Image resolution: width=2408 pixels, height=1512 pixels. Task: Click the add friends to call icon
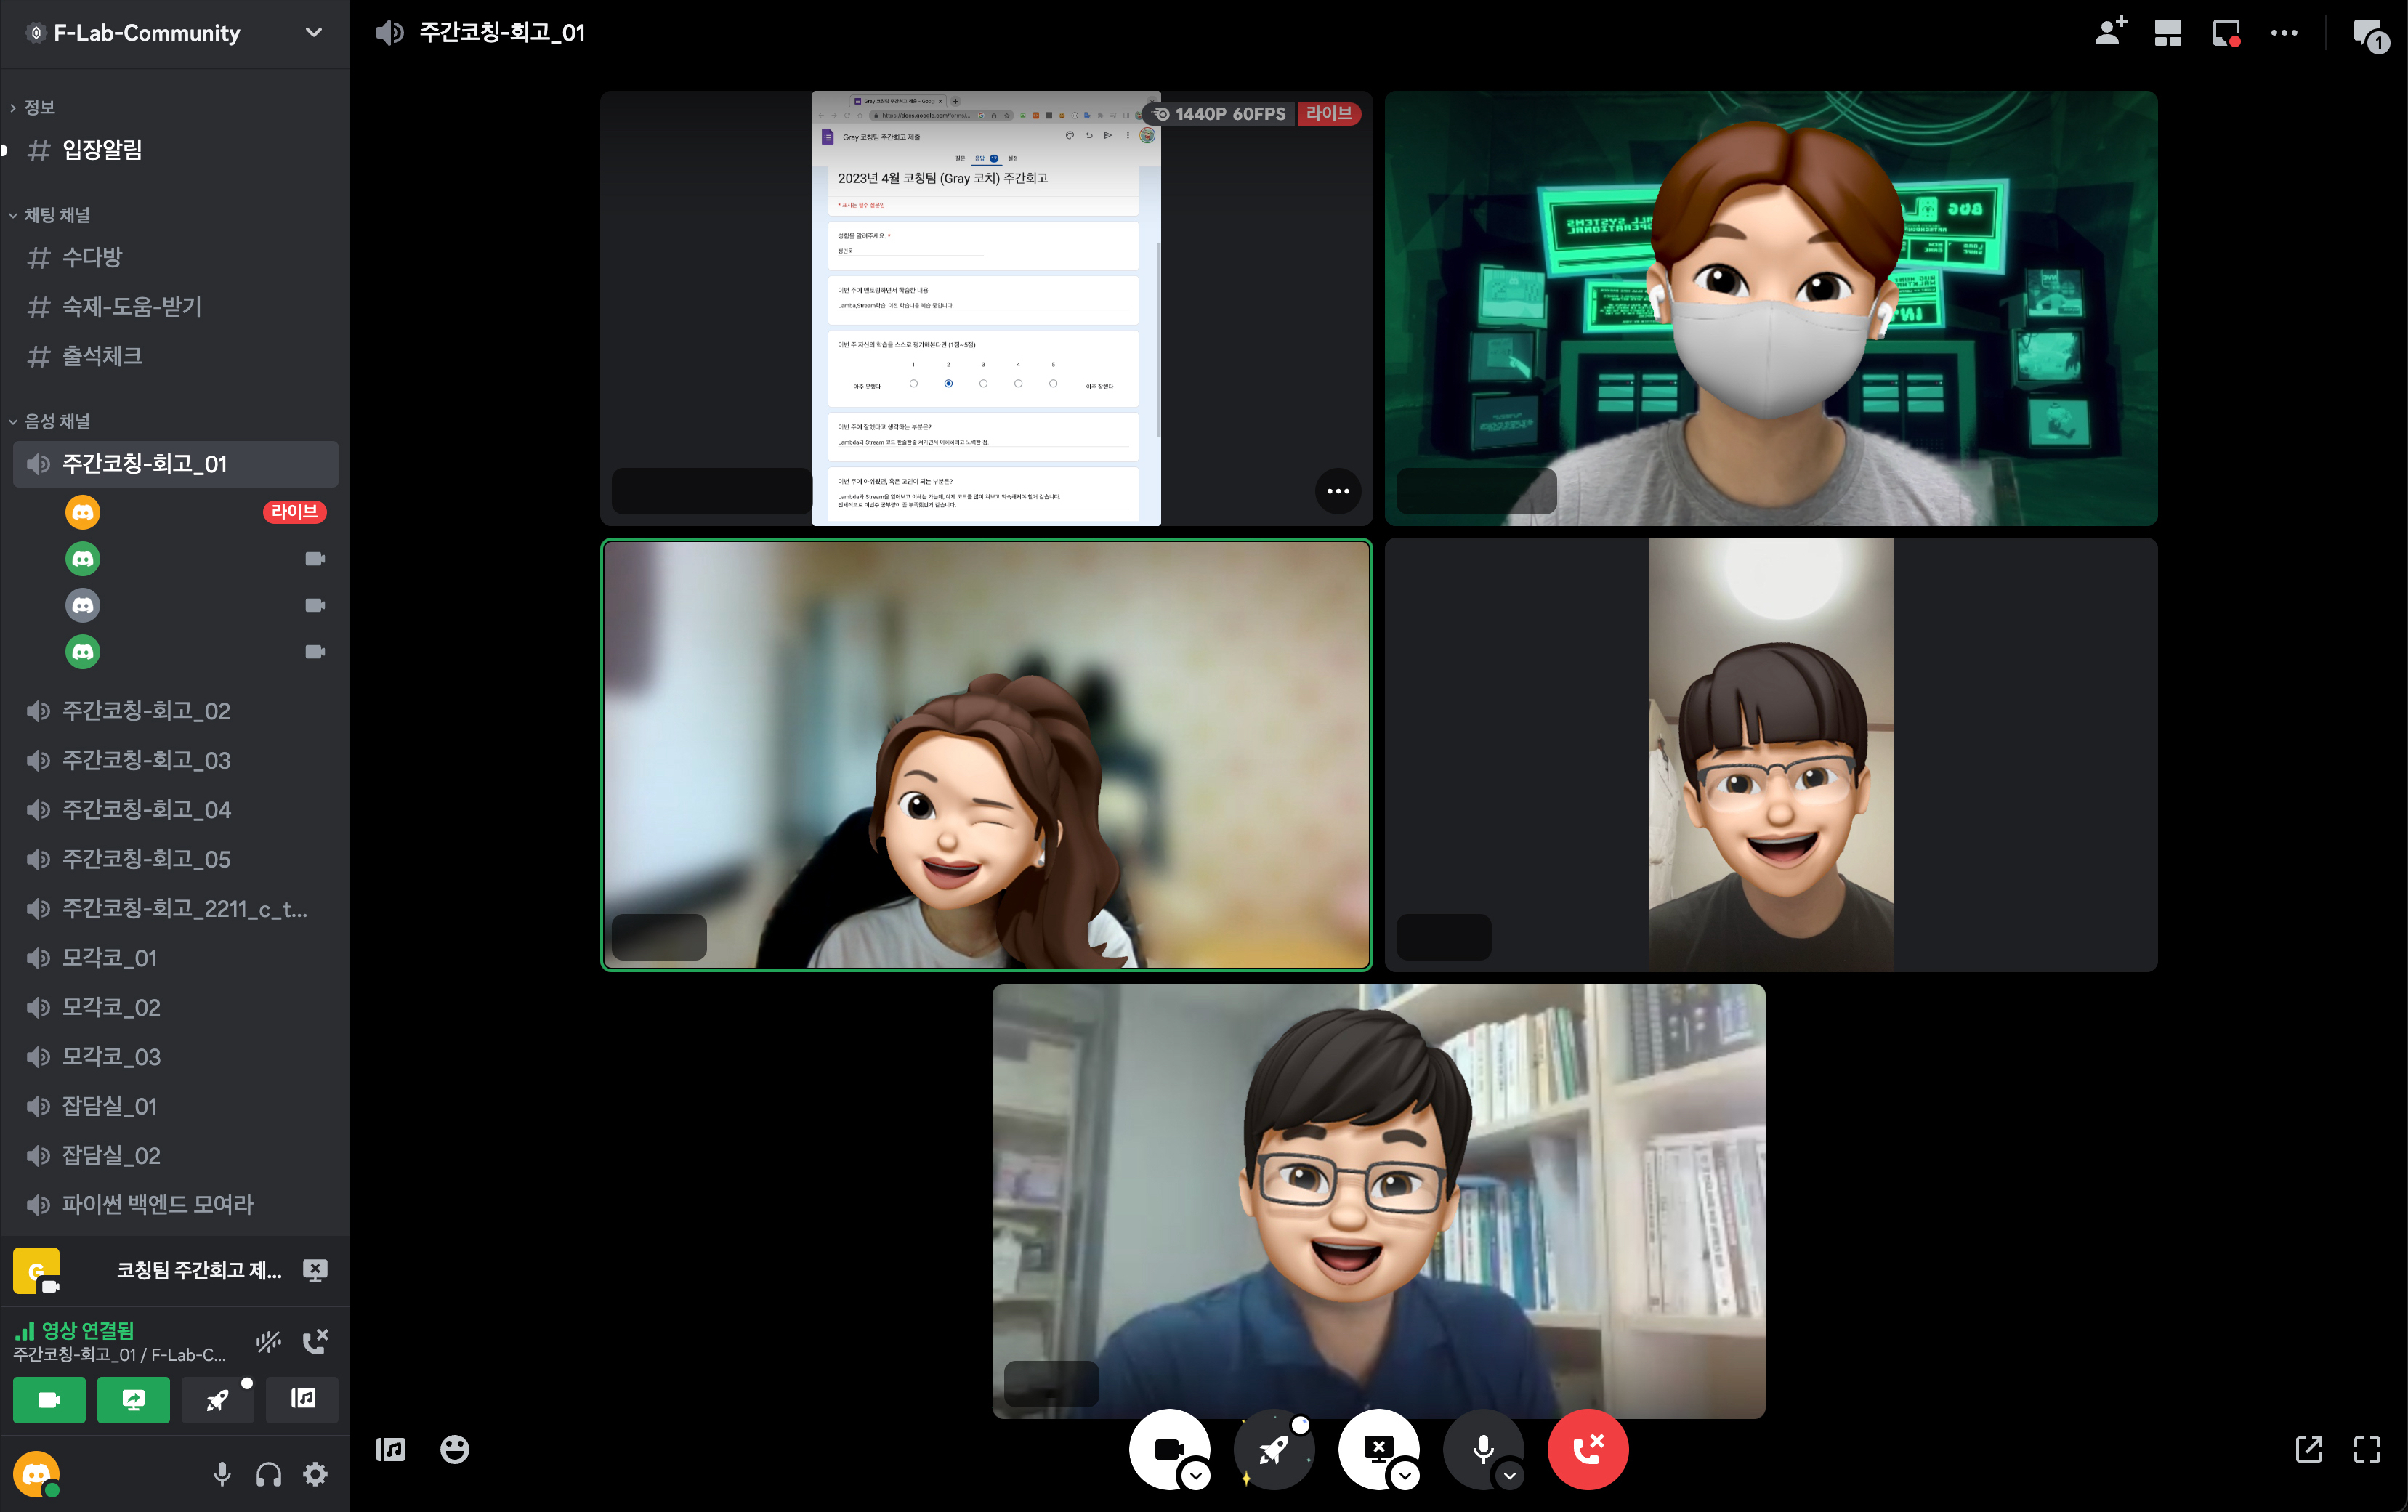[x=2110, y=32]
